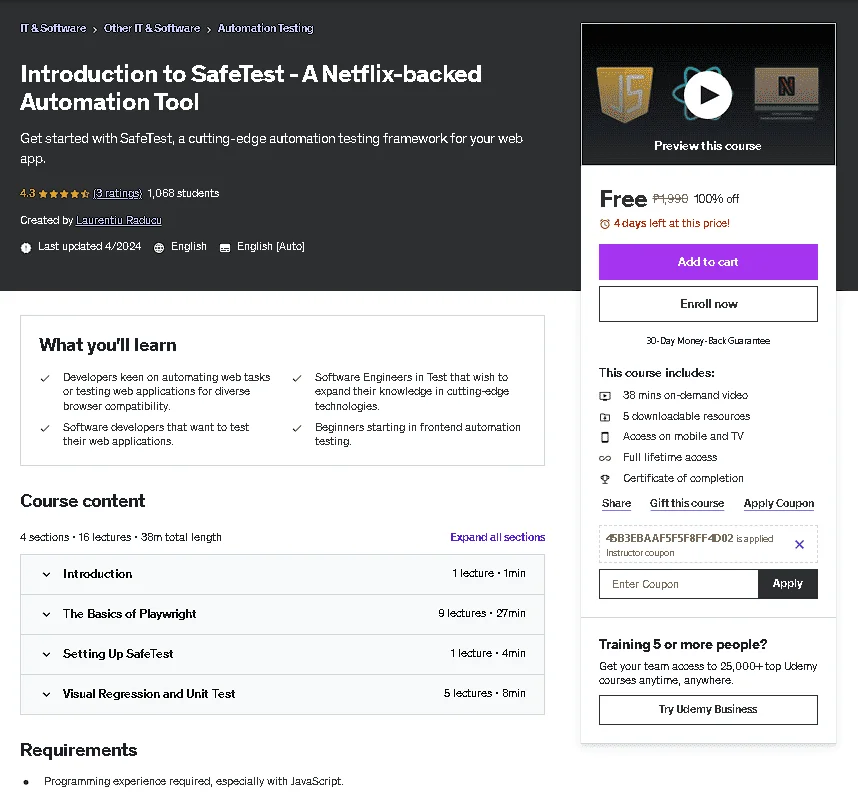Click the closed captions icon

pyautogui.click(x=224, y=248)
